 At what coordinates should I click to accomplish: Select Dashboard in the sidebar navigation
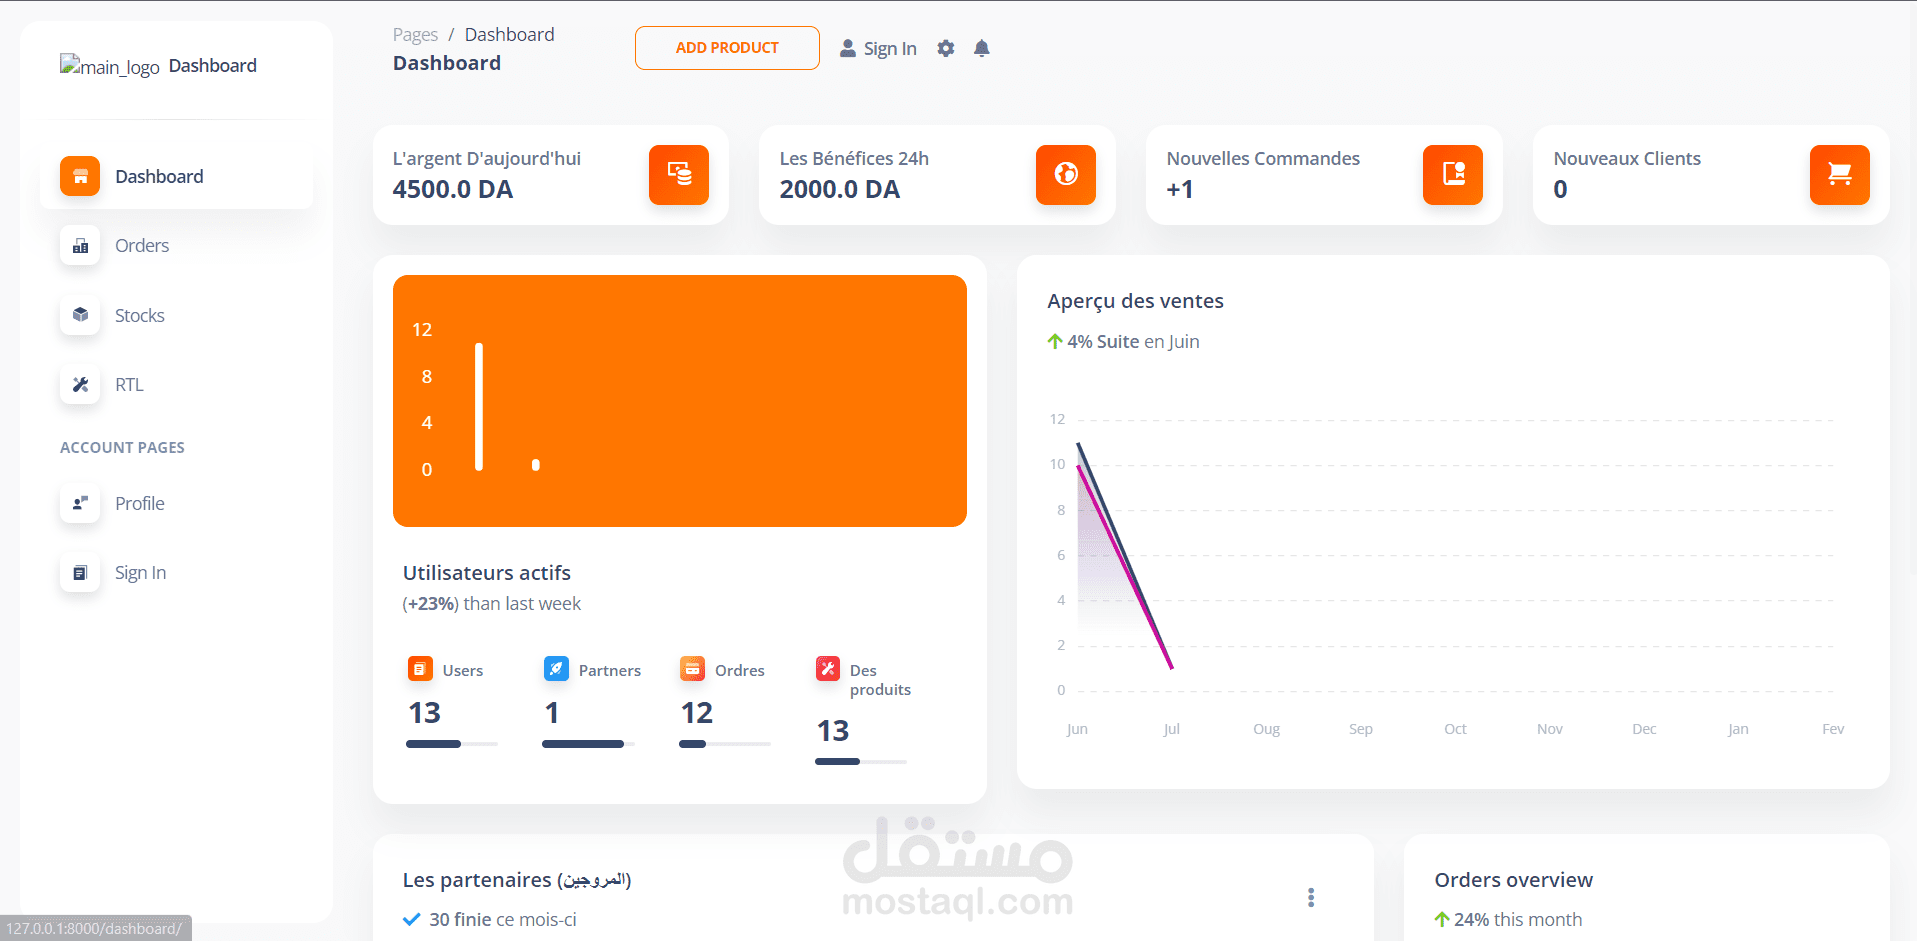[x=80, y=175]
